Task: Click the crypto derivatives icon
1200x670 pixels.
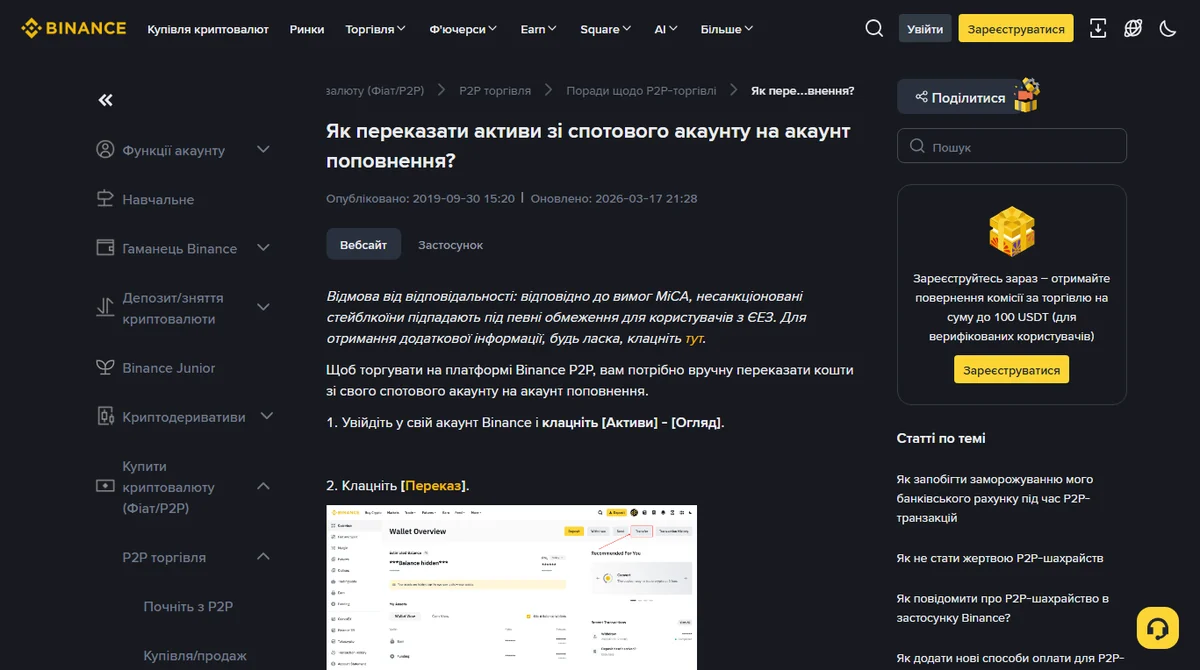Action: (105, 416)
